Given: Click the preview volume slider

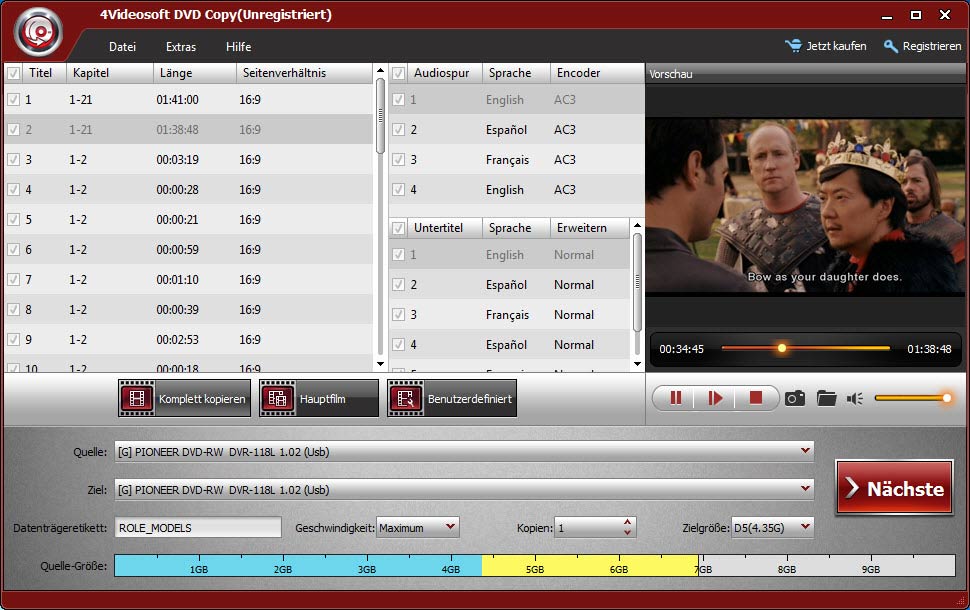Looking at the screenshot, I should tap(910, 398).
